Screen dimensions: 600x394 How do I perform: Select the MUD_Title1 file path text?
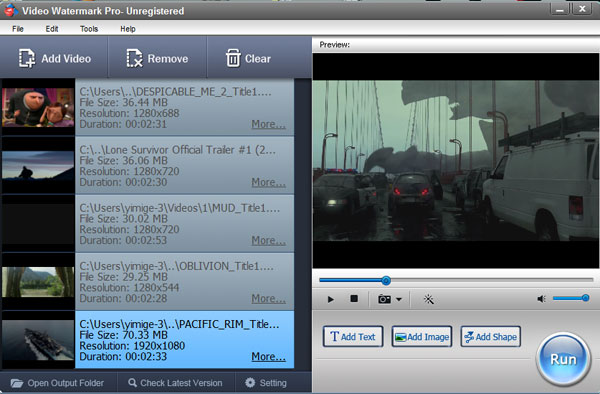click(x=179, y=208)
